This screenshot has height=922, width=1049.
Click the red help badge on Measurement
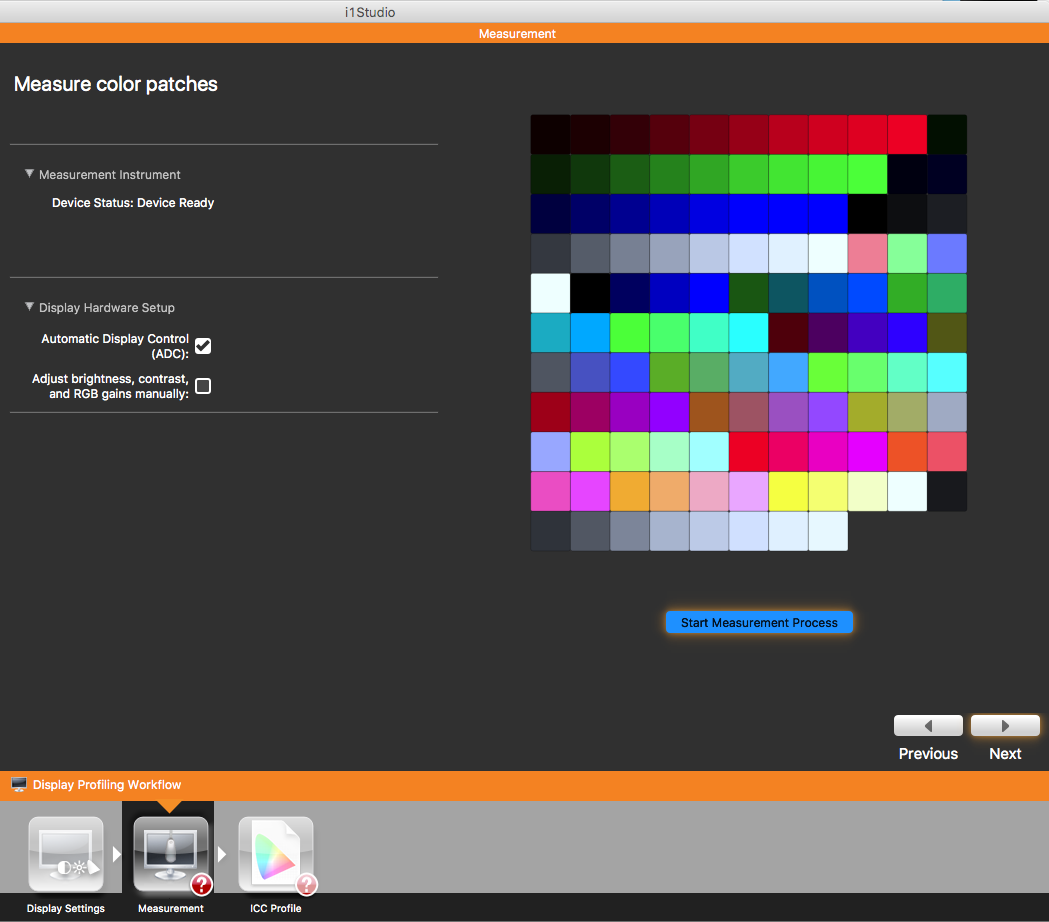tap(201, 884)
